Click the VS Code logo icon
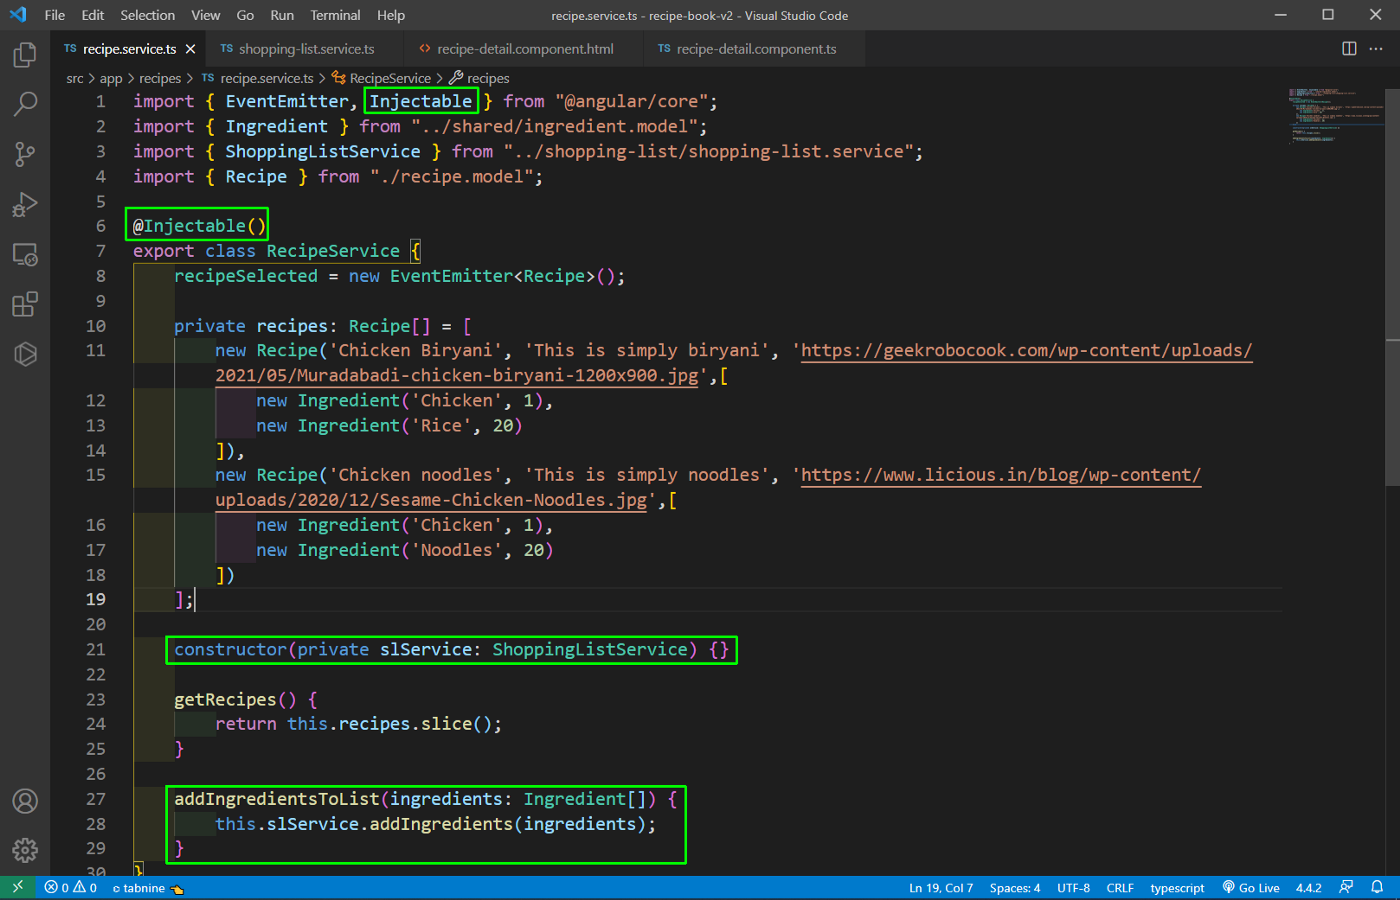 tap(18, 15)
